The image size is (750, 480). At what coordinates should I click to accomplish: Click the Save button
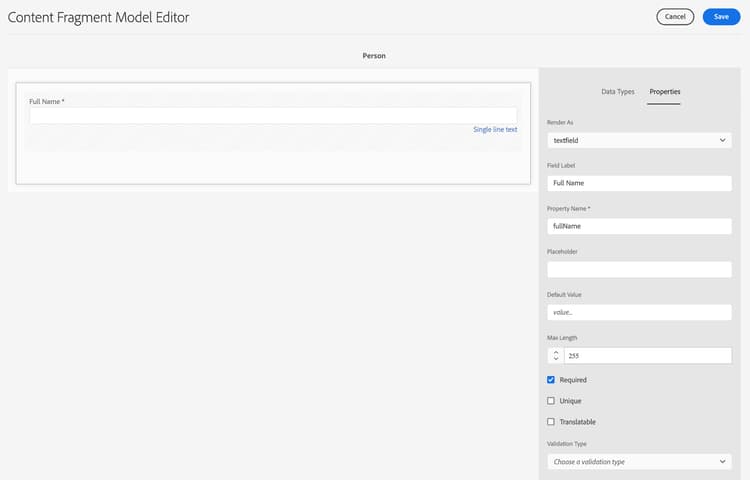pos(721,17)
